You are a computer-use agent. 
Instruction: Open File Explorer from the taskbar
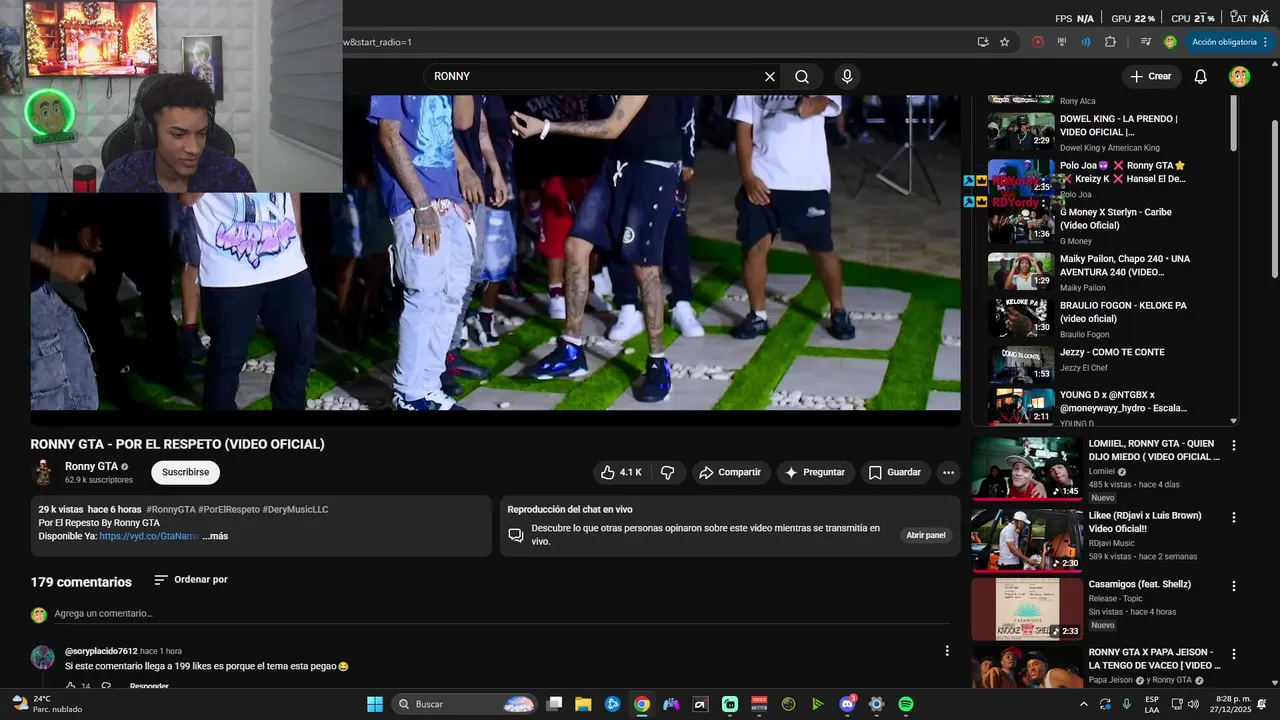[x=583, y=704]
